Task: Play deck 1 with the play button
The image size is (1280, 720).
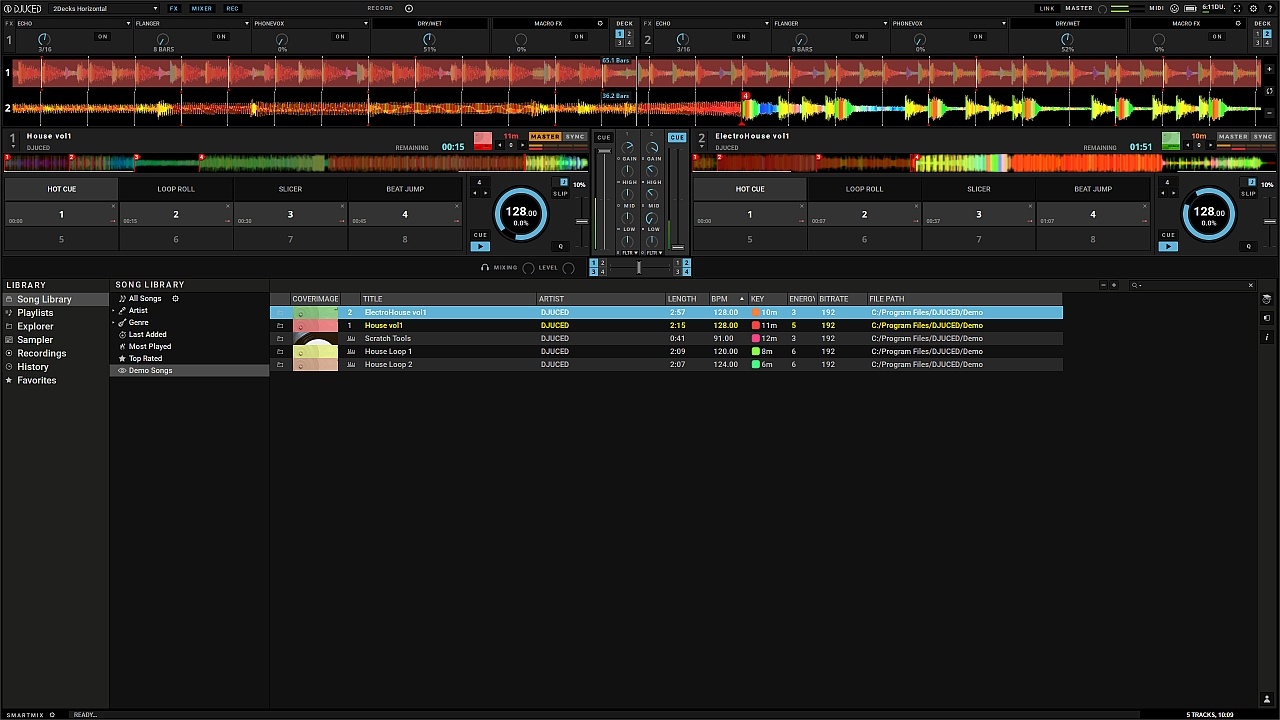Action: (x=480, y=246)
